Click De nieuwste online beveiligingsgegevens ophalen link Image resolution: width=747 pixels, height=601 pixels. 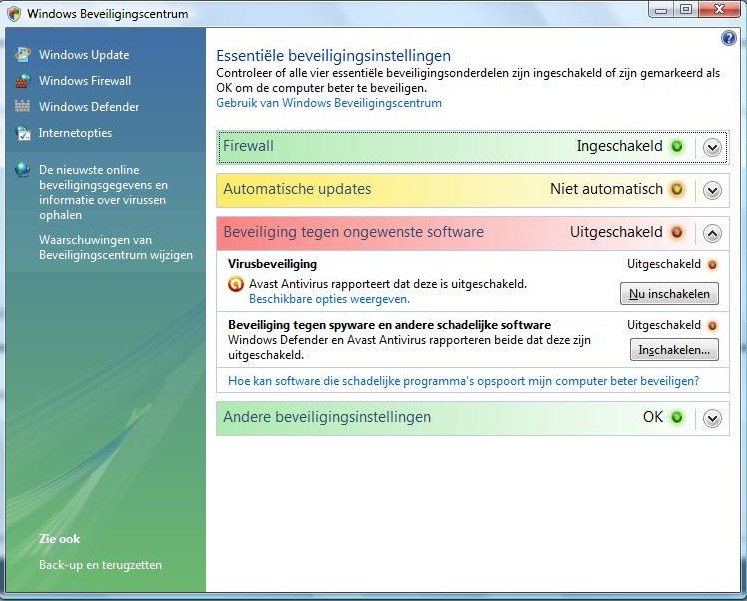(103, 192)
